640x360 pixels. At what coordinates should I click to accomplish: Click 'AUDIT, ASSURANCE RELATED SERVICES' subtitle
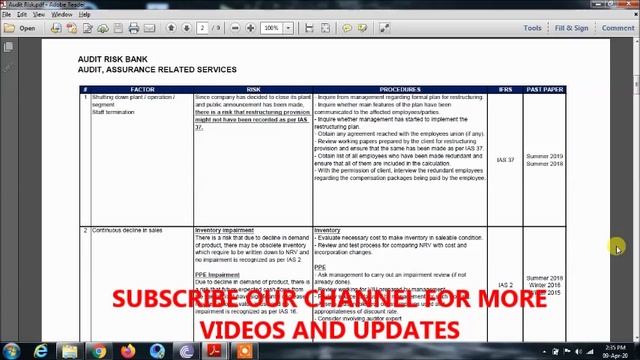[157, 70]
